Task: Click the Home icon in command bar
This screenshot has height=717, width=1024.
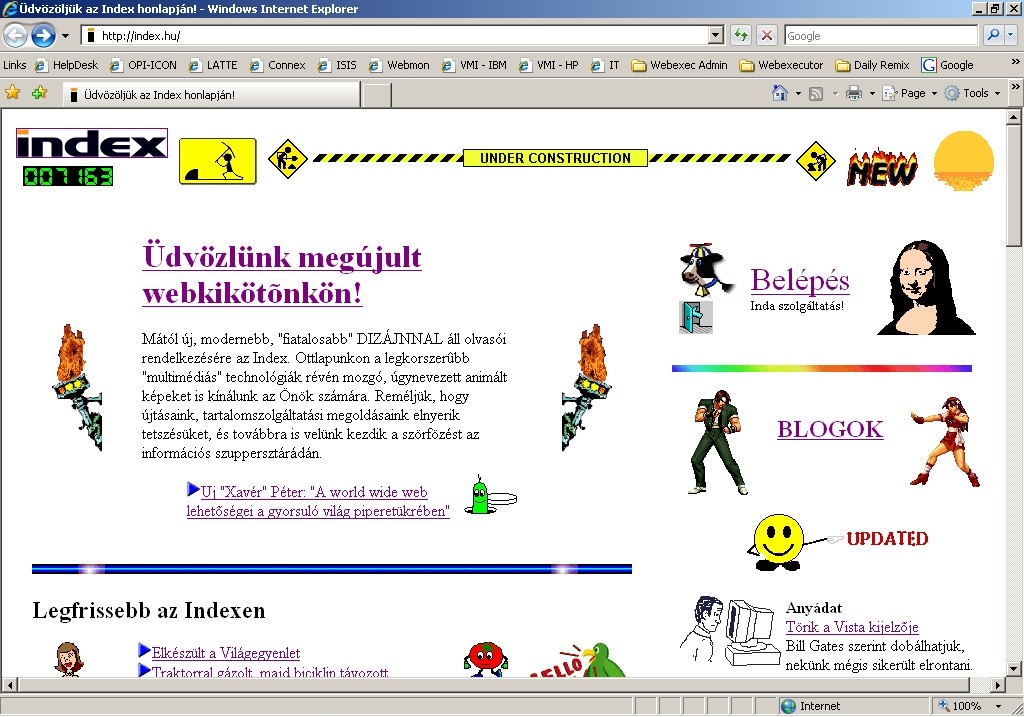Action: click(780, 93)
